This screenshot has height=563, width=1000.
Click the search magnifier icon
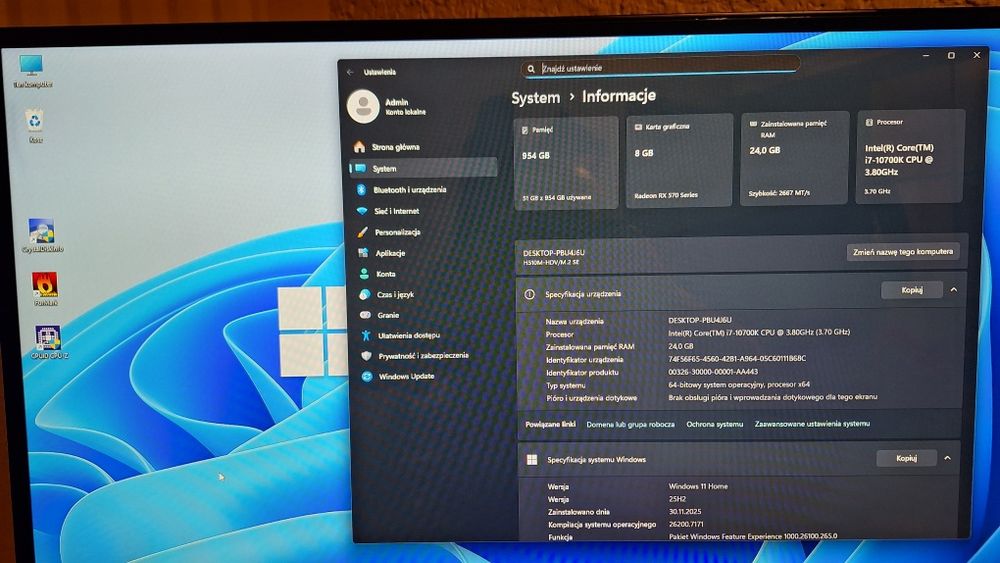click(x=531, y=69)
